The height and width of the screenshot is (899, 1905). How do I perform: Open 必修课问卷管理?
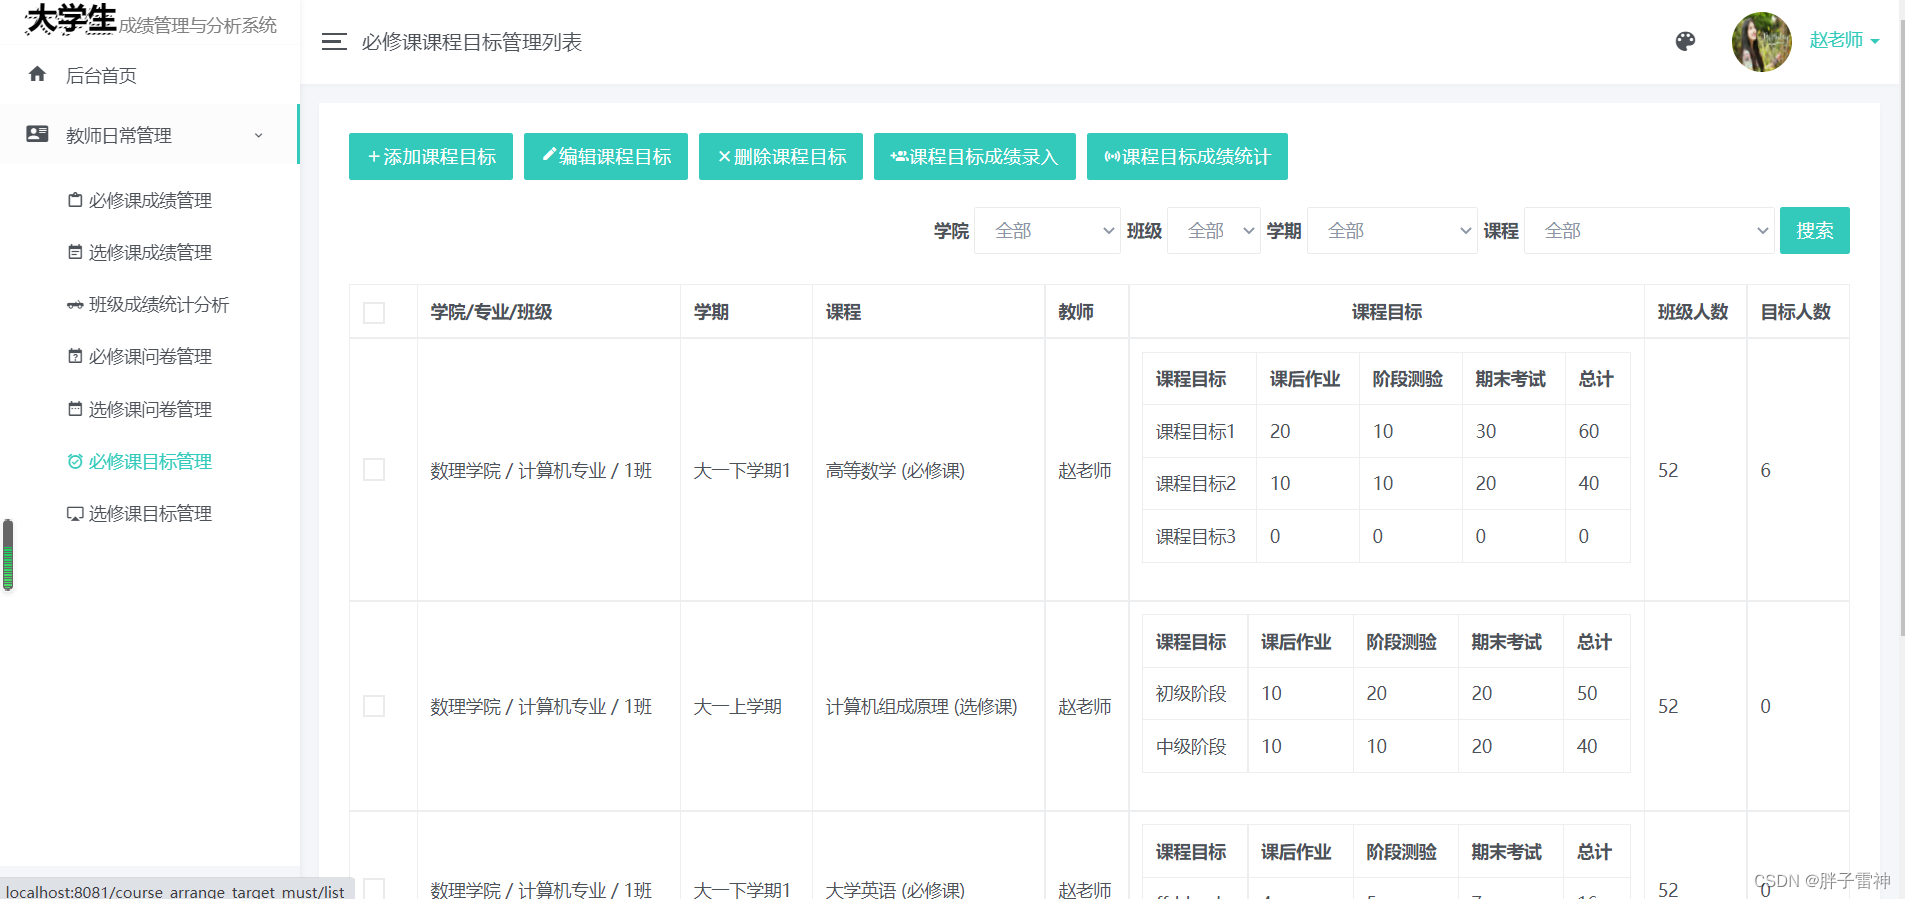150,356
